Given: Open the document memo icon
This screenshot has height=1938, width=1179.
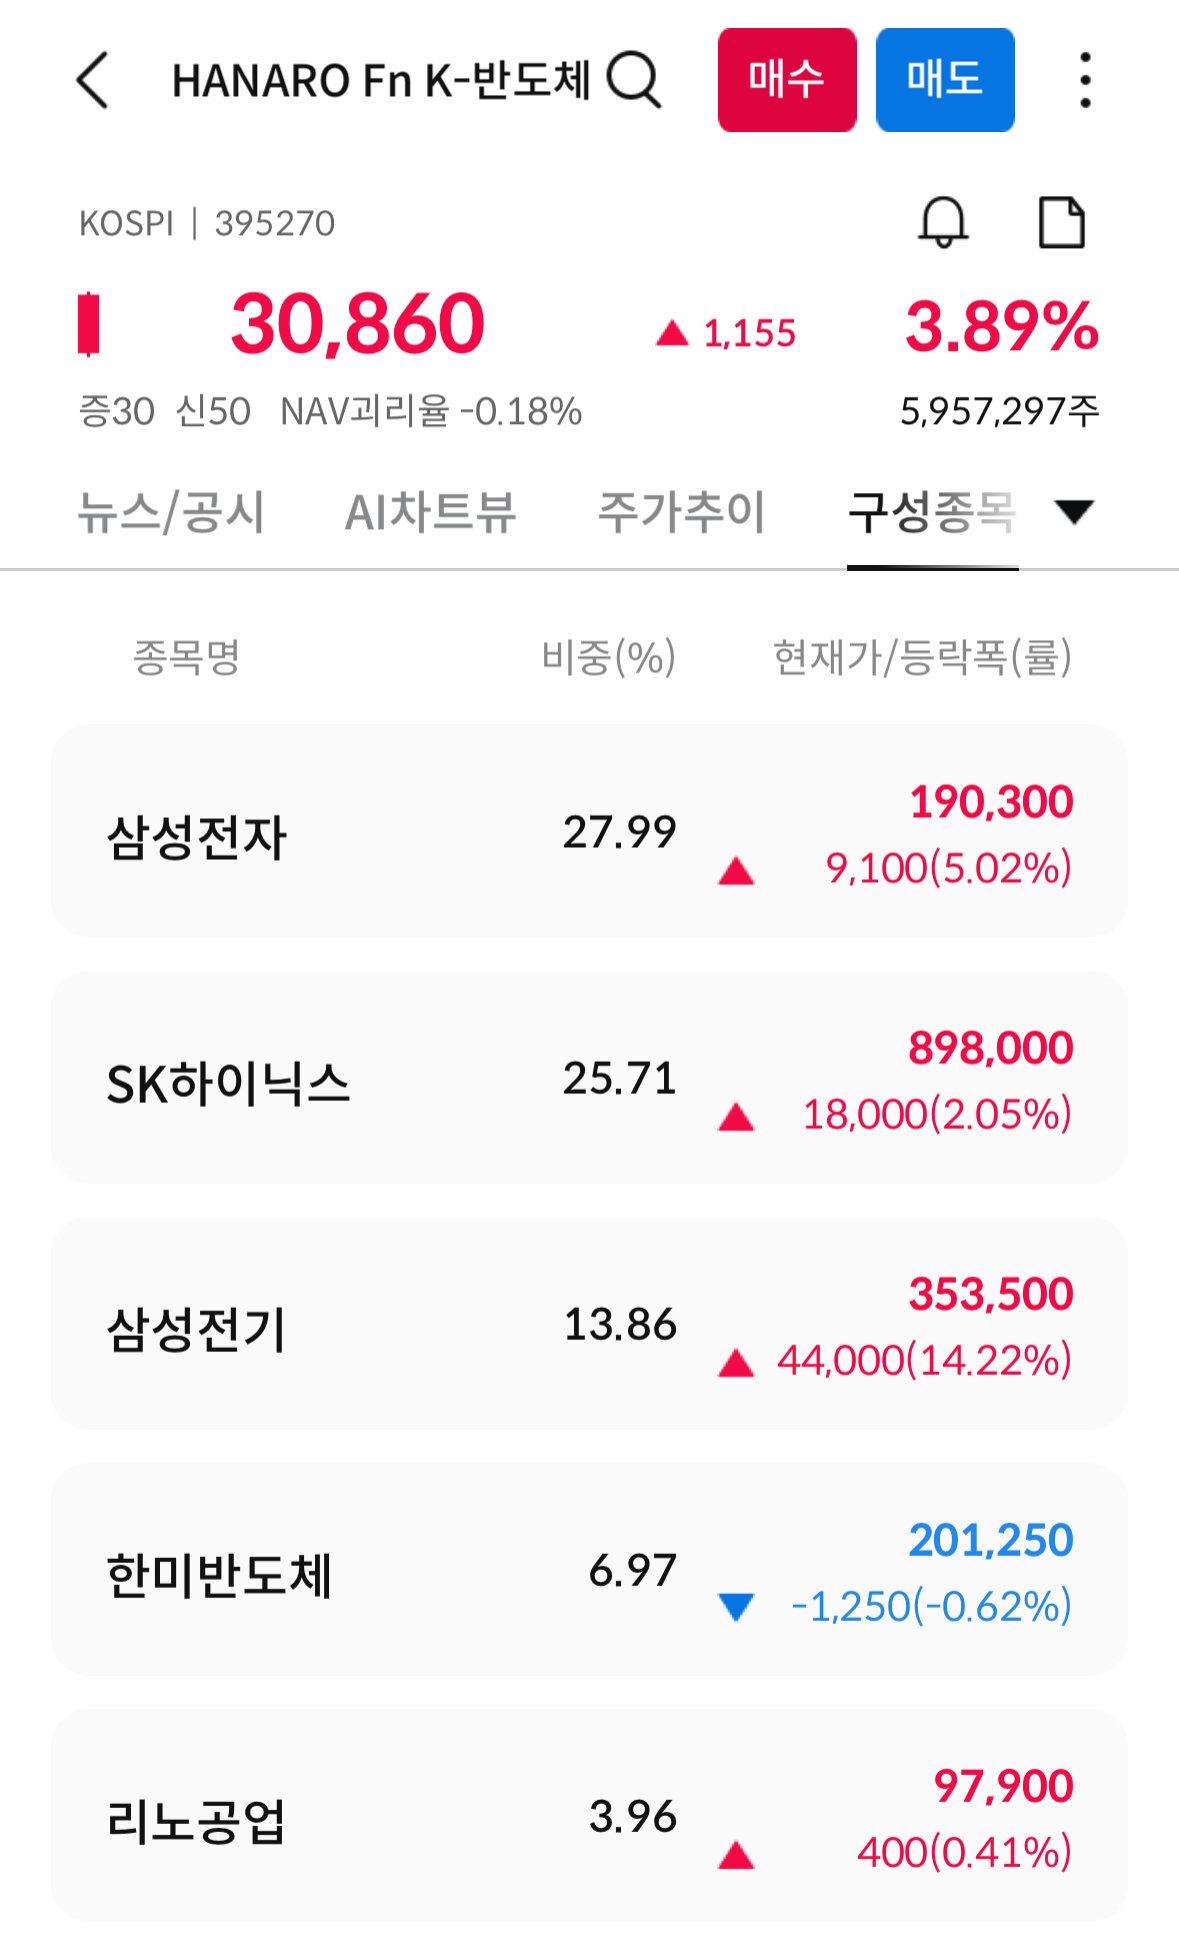Looking at the screenshot, I should click(x=1061, y=222).
